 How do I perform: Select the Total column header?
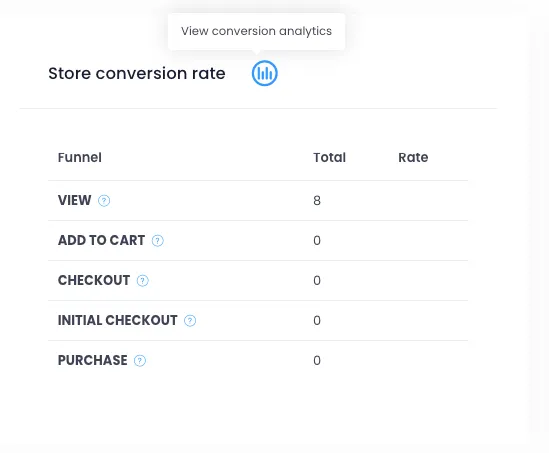point(329,158)
